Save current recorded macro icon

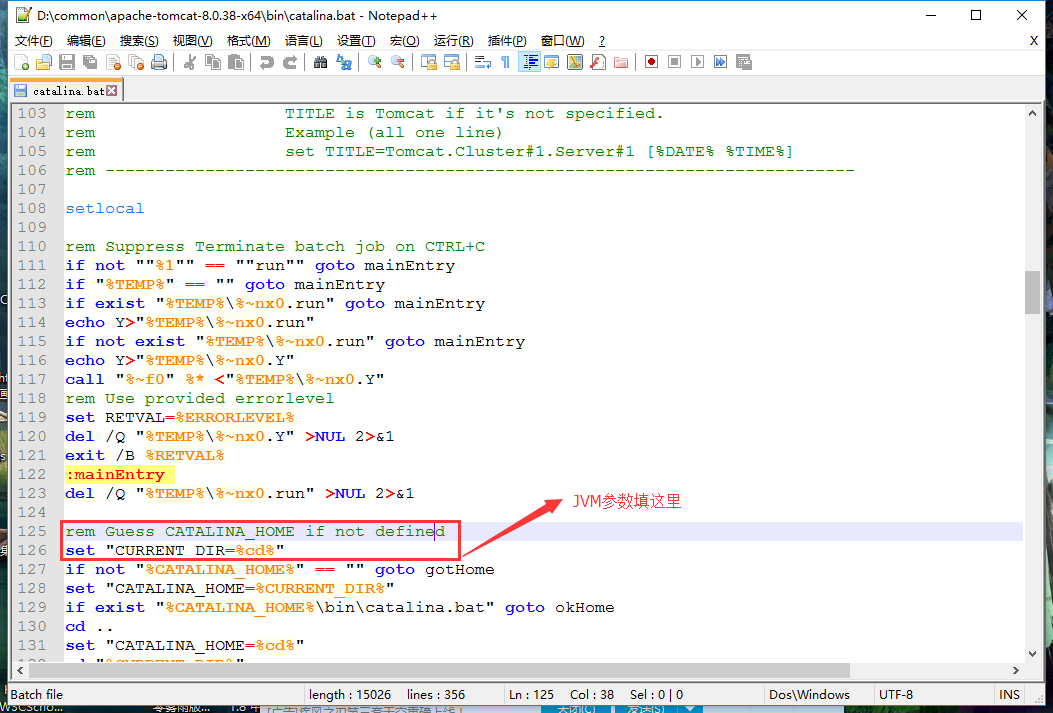coord(743,62)
